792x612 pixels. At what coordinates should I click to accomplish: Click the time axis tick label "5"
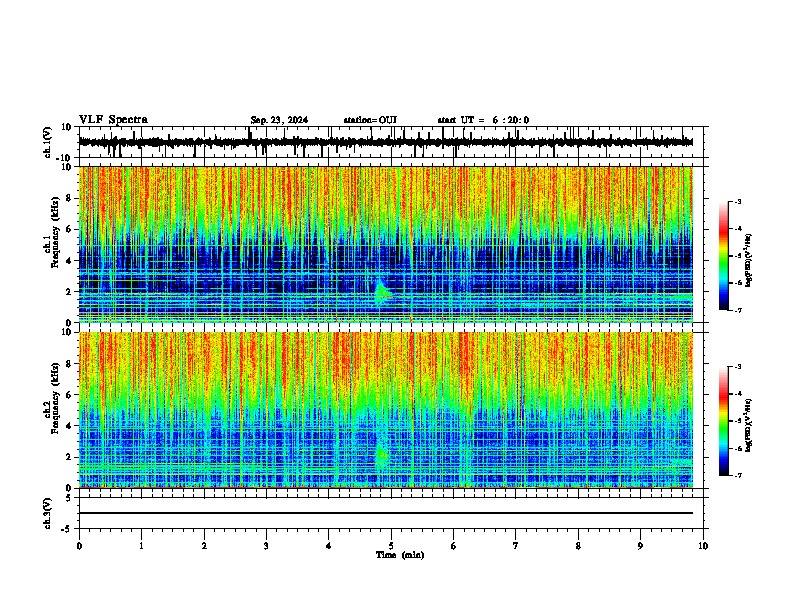[391, 546]
